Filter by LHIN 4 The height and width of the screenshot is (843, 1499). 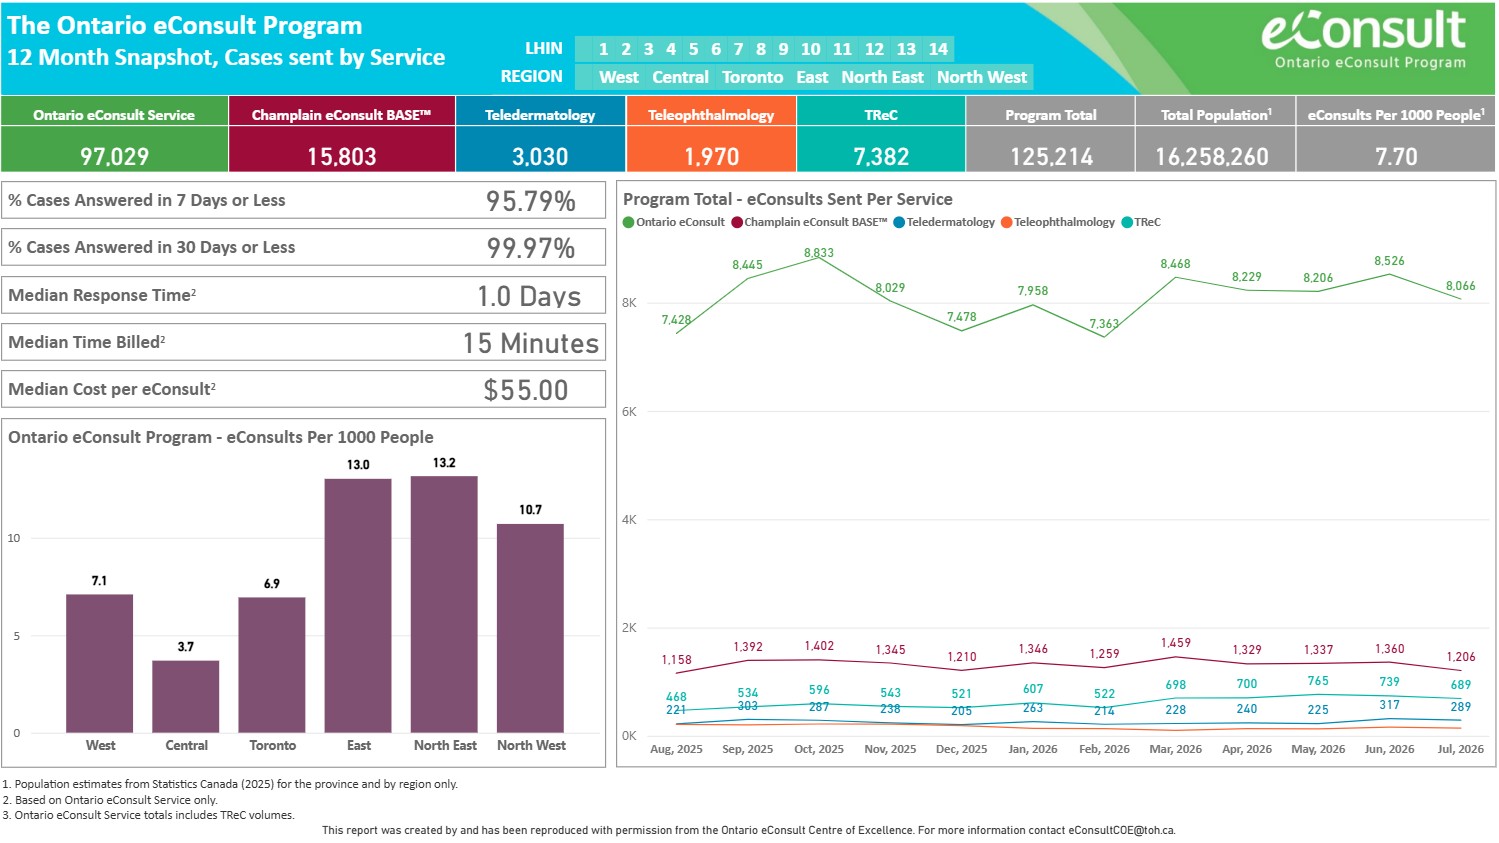671,49
